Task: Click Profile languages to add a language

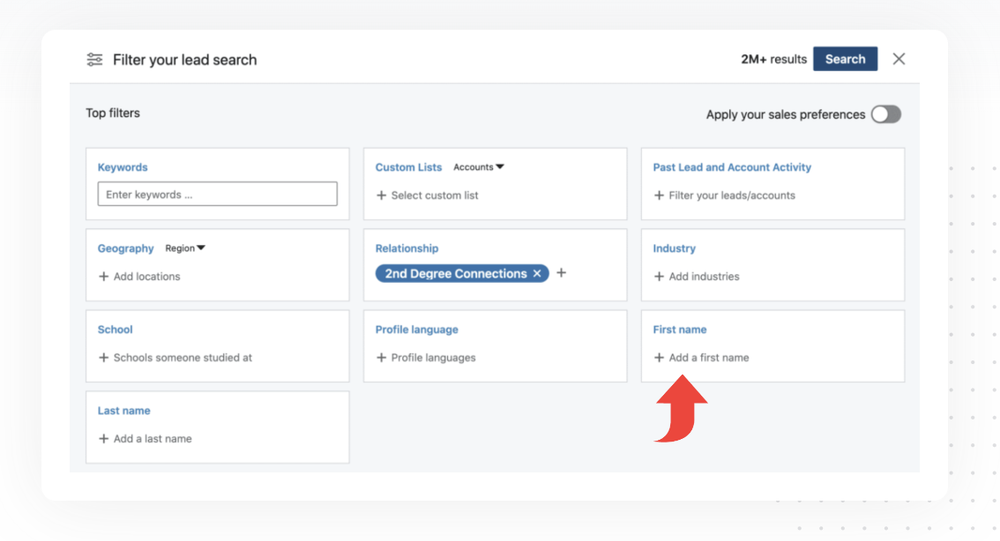Action: point(433,358)
